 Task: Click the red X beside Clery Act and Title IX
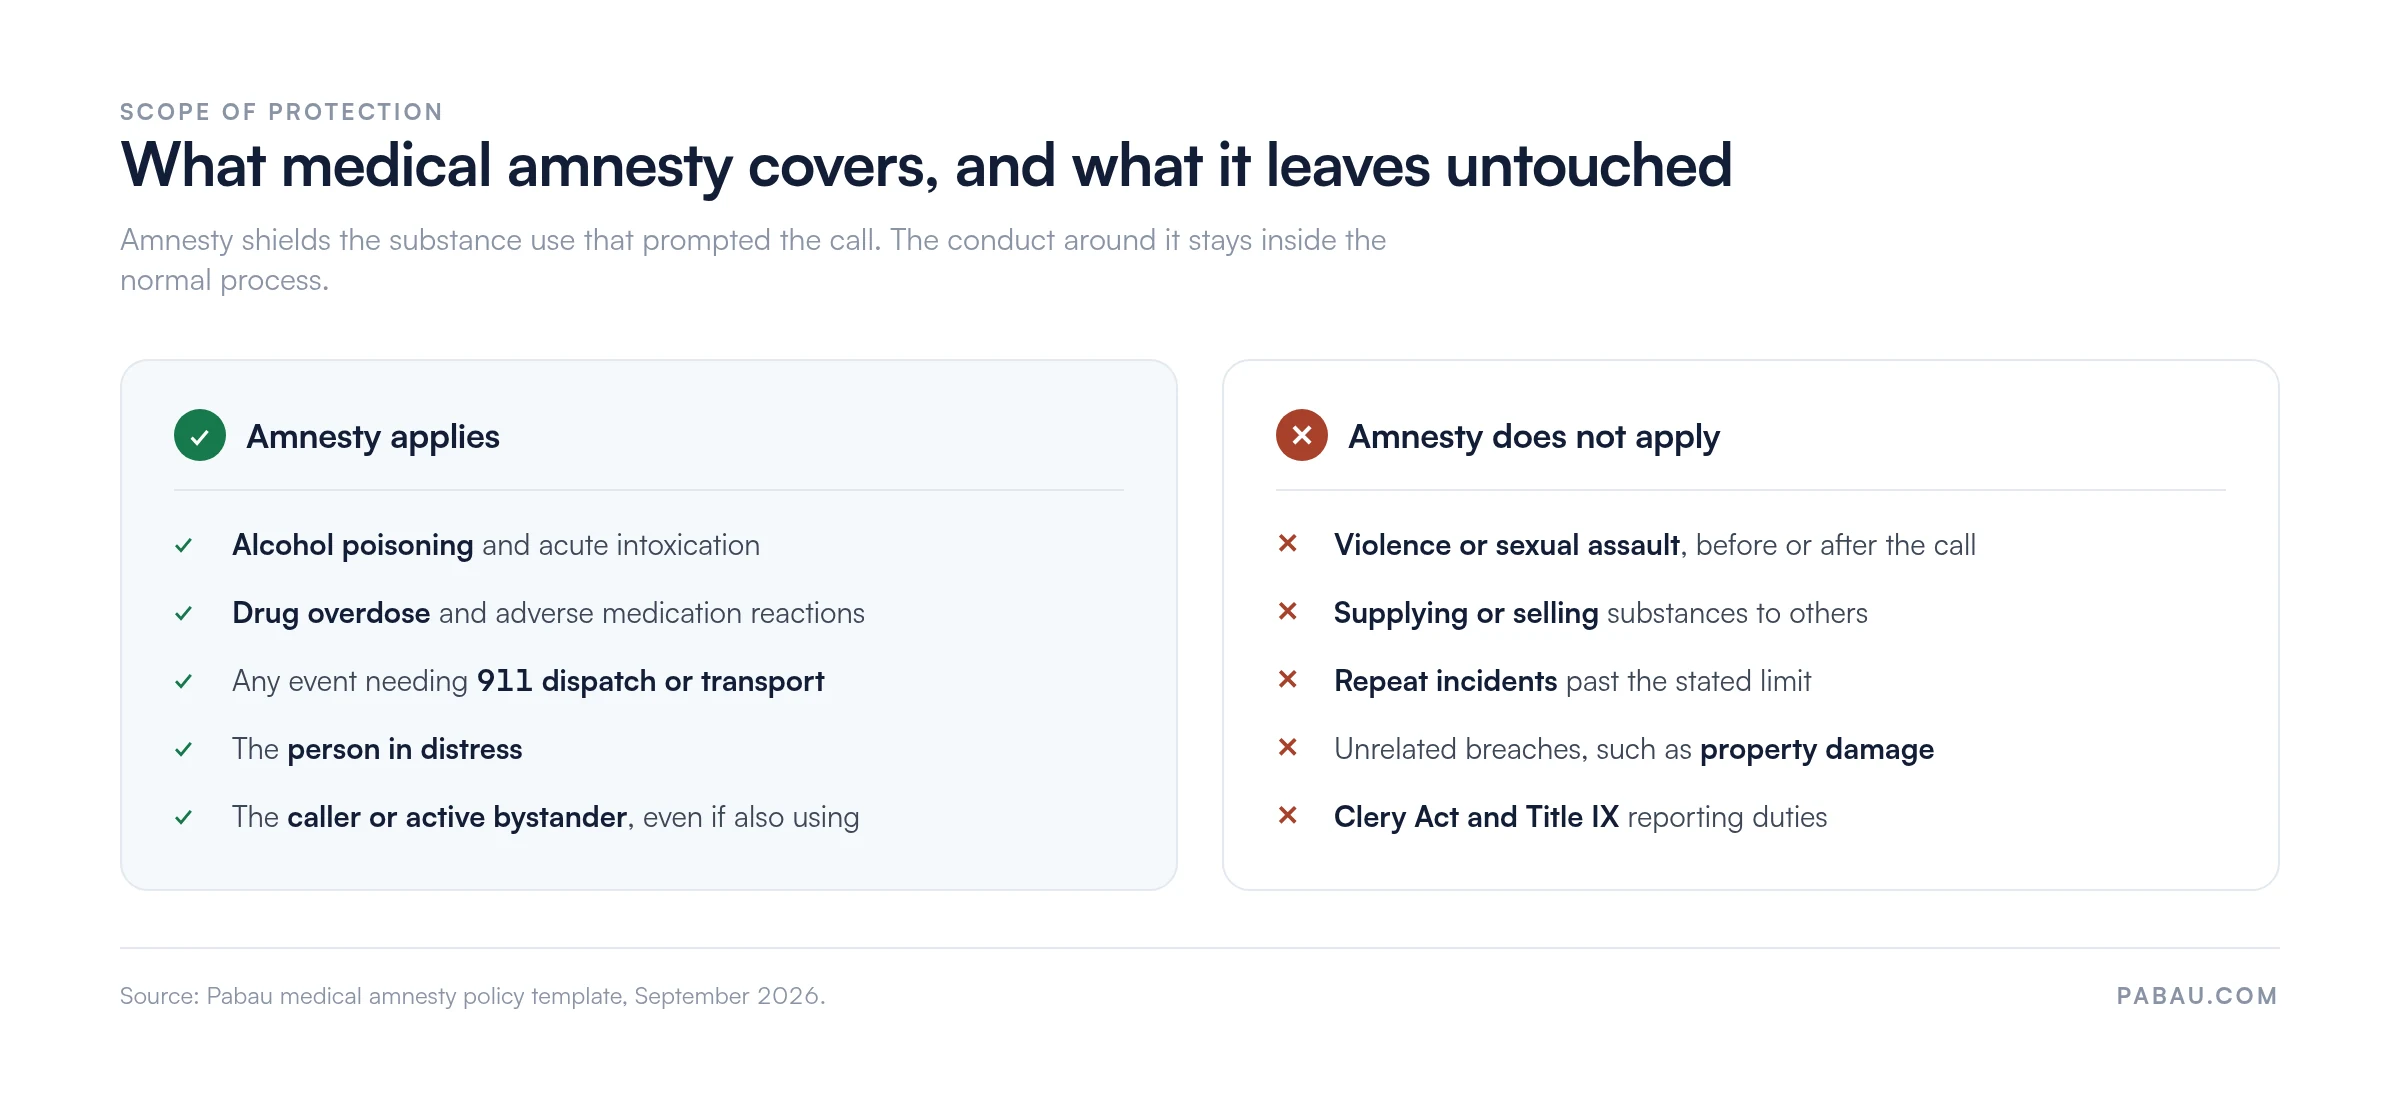coord(1288,815)
